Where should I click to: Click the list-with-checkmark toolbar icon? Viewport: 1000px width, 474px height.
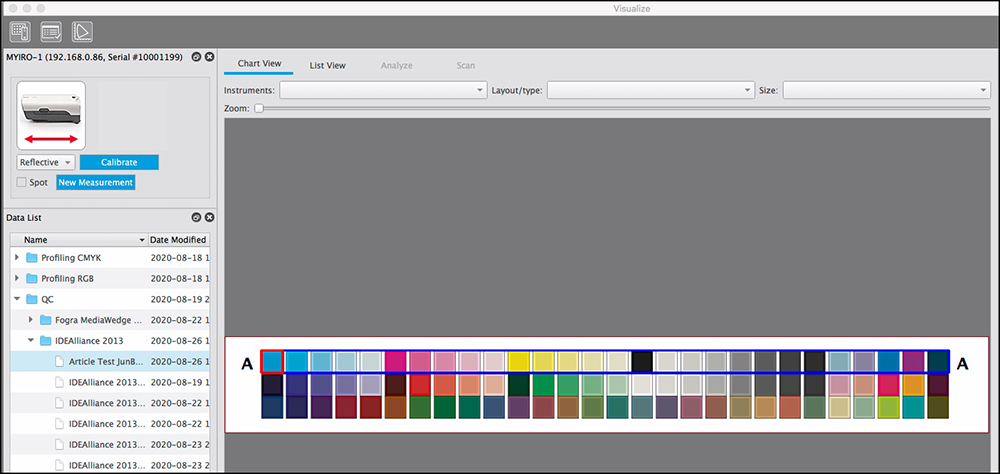pyautogui.click(x=51, y=32)
